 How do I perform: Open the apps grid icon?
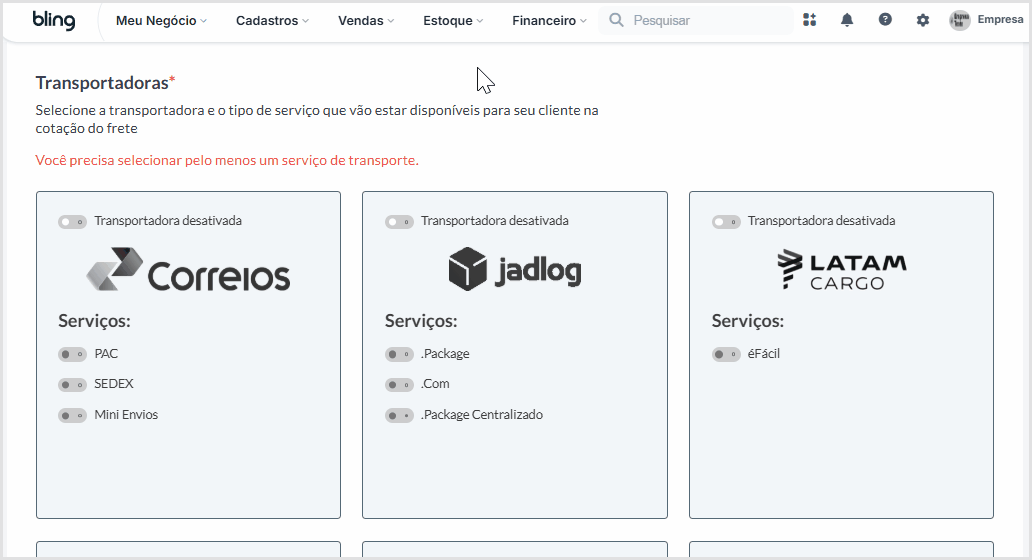[x=810, y=20]
